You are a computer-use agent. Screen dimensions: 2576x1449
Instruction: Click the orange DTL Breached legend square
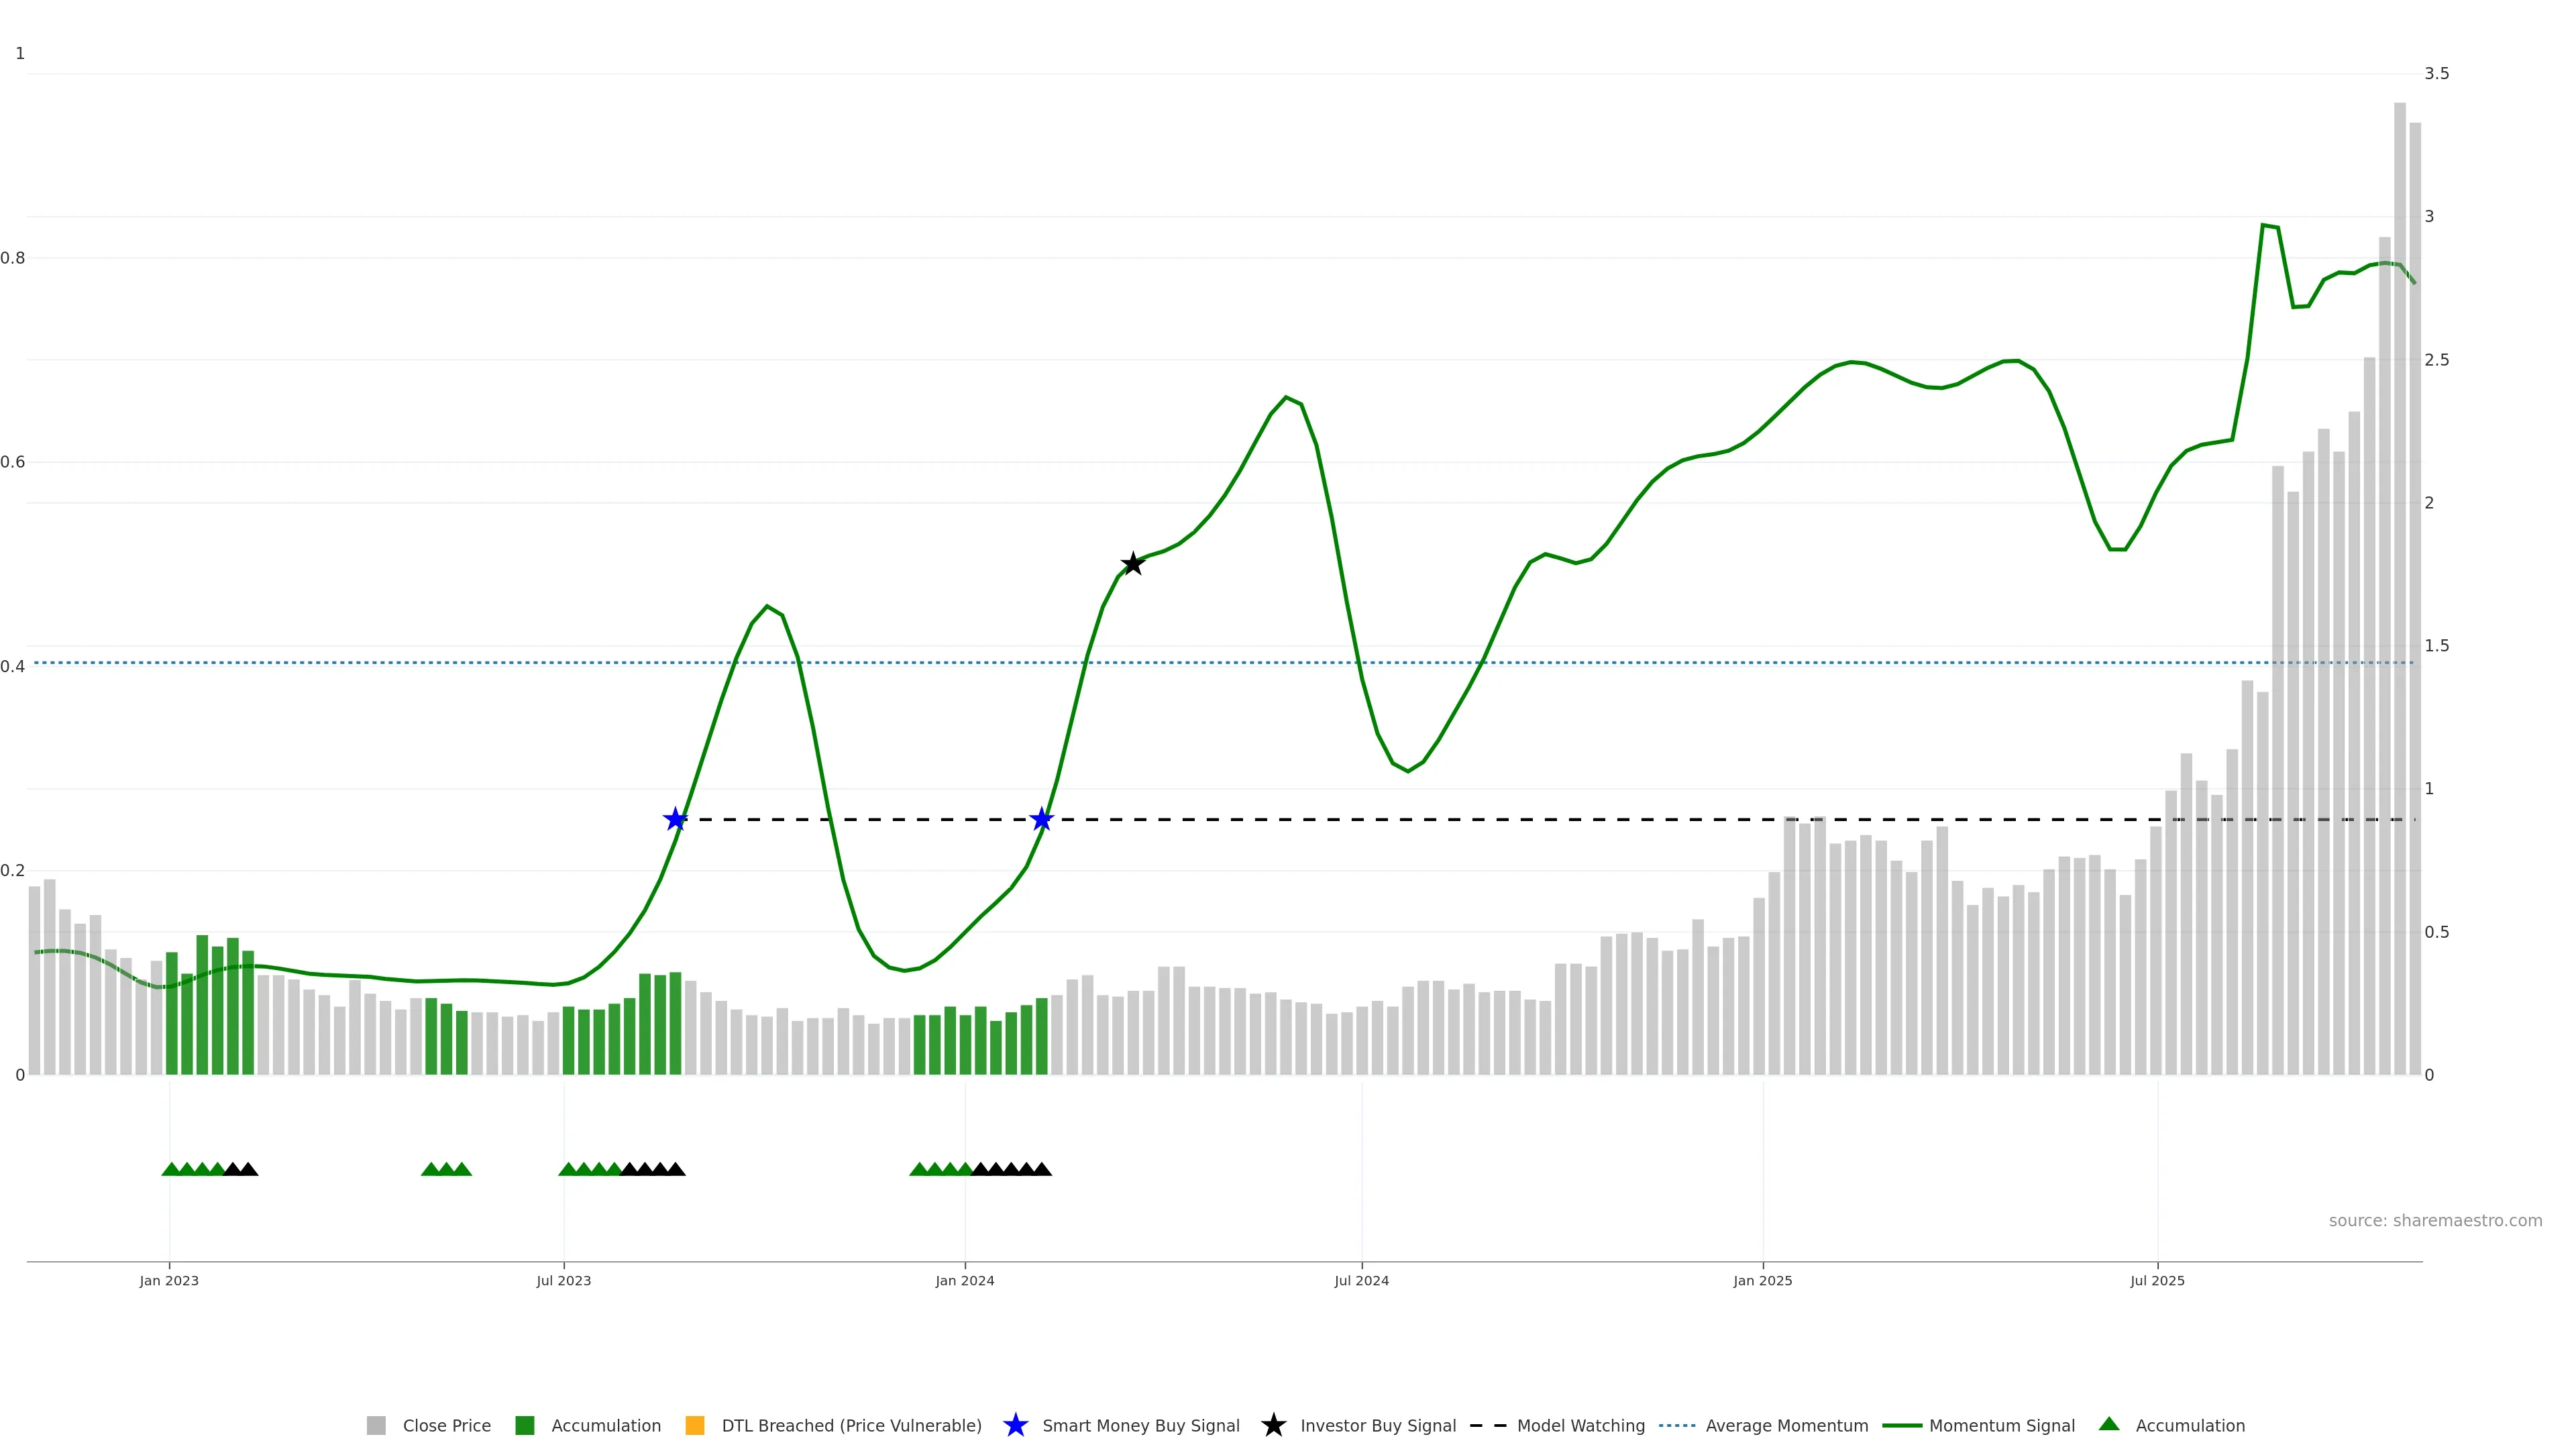[695, 1426]
